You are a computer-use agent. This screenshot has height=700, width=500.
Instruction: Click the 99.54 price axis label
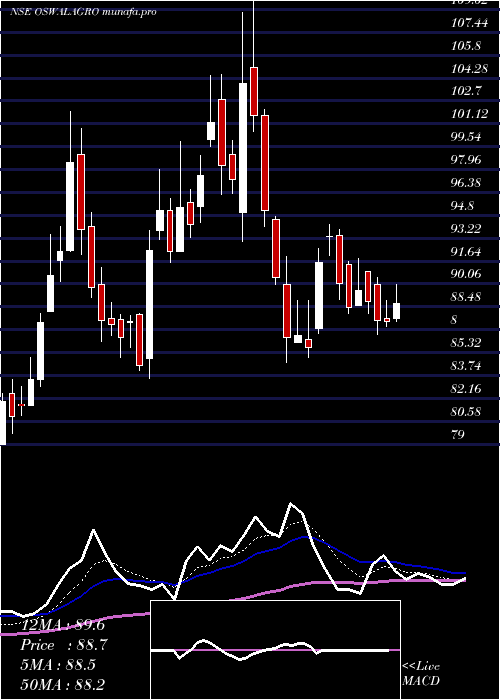466,137
